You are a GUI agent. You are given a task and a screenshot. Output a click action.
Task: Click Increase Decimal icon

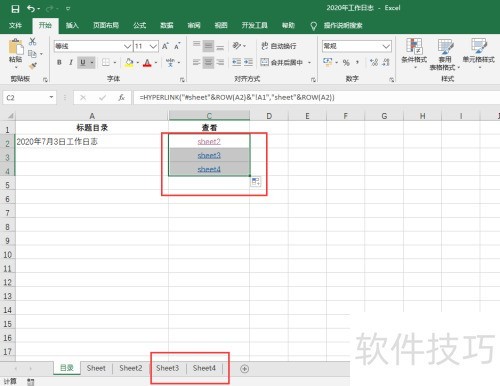point(374,62)
